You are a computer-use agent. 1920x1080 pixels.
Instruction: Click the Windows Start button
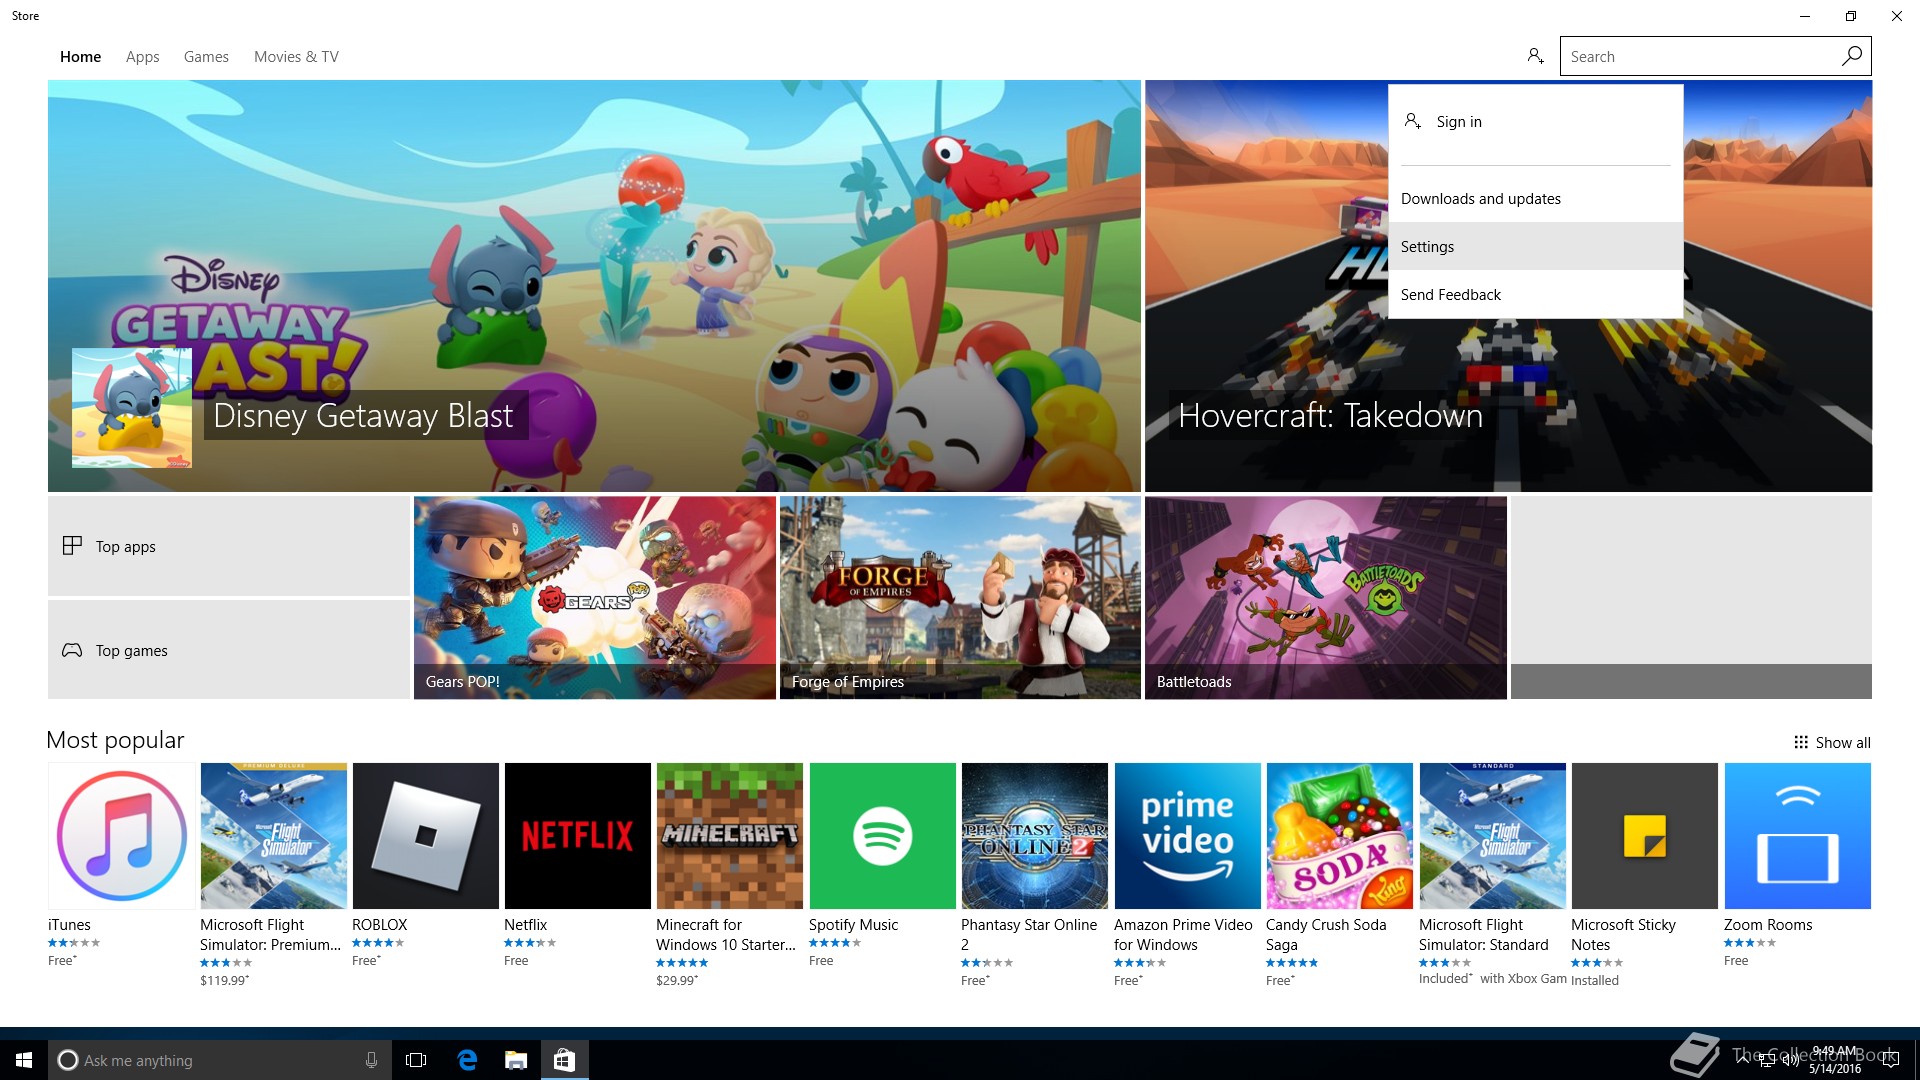[24, 1060]
